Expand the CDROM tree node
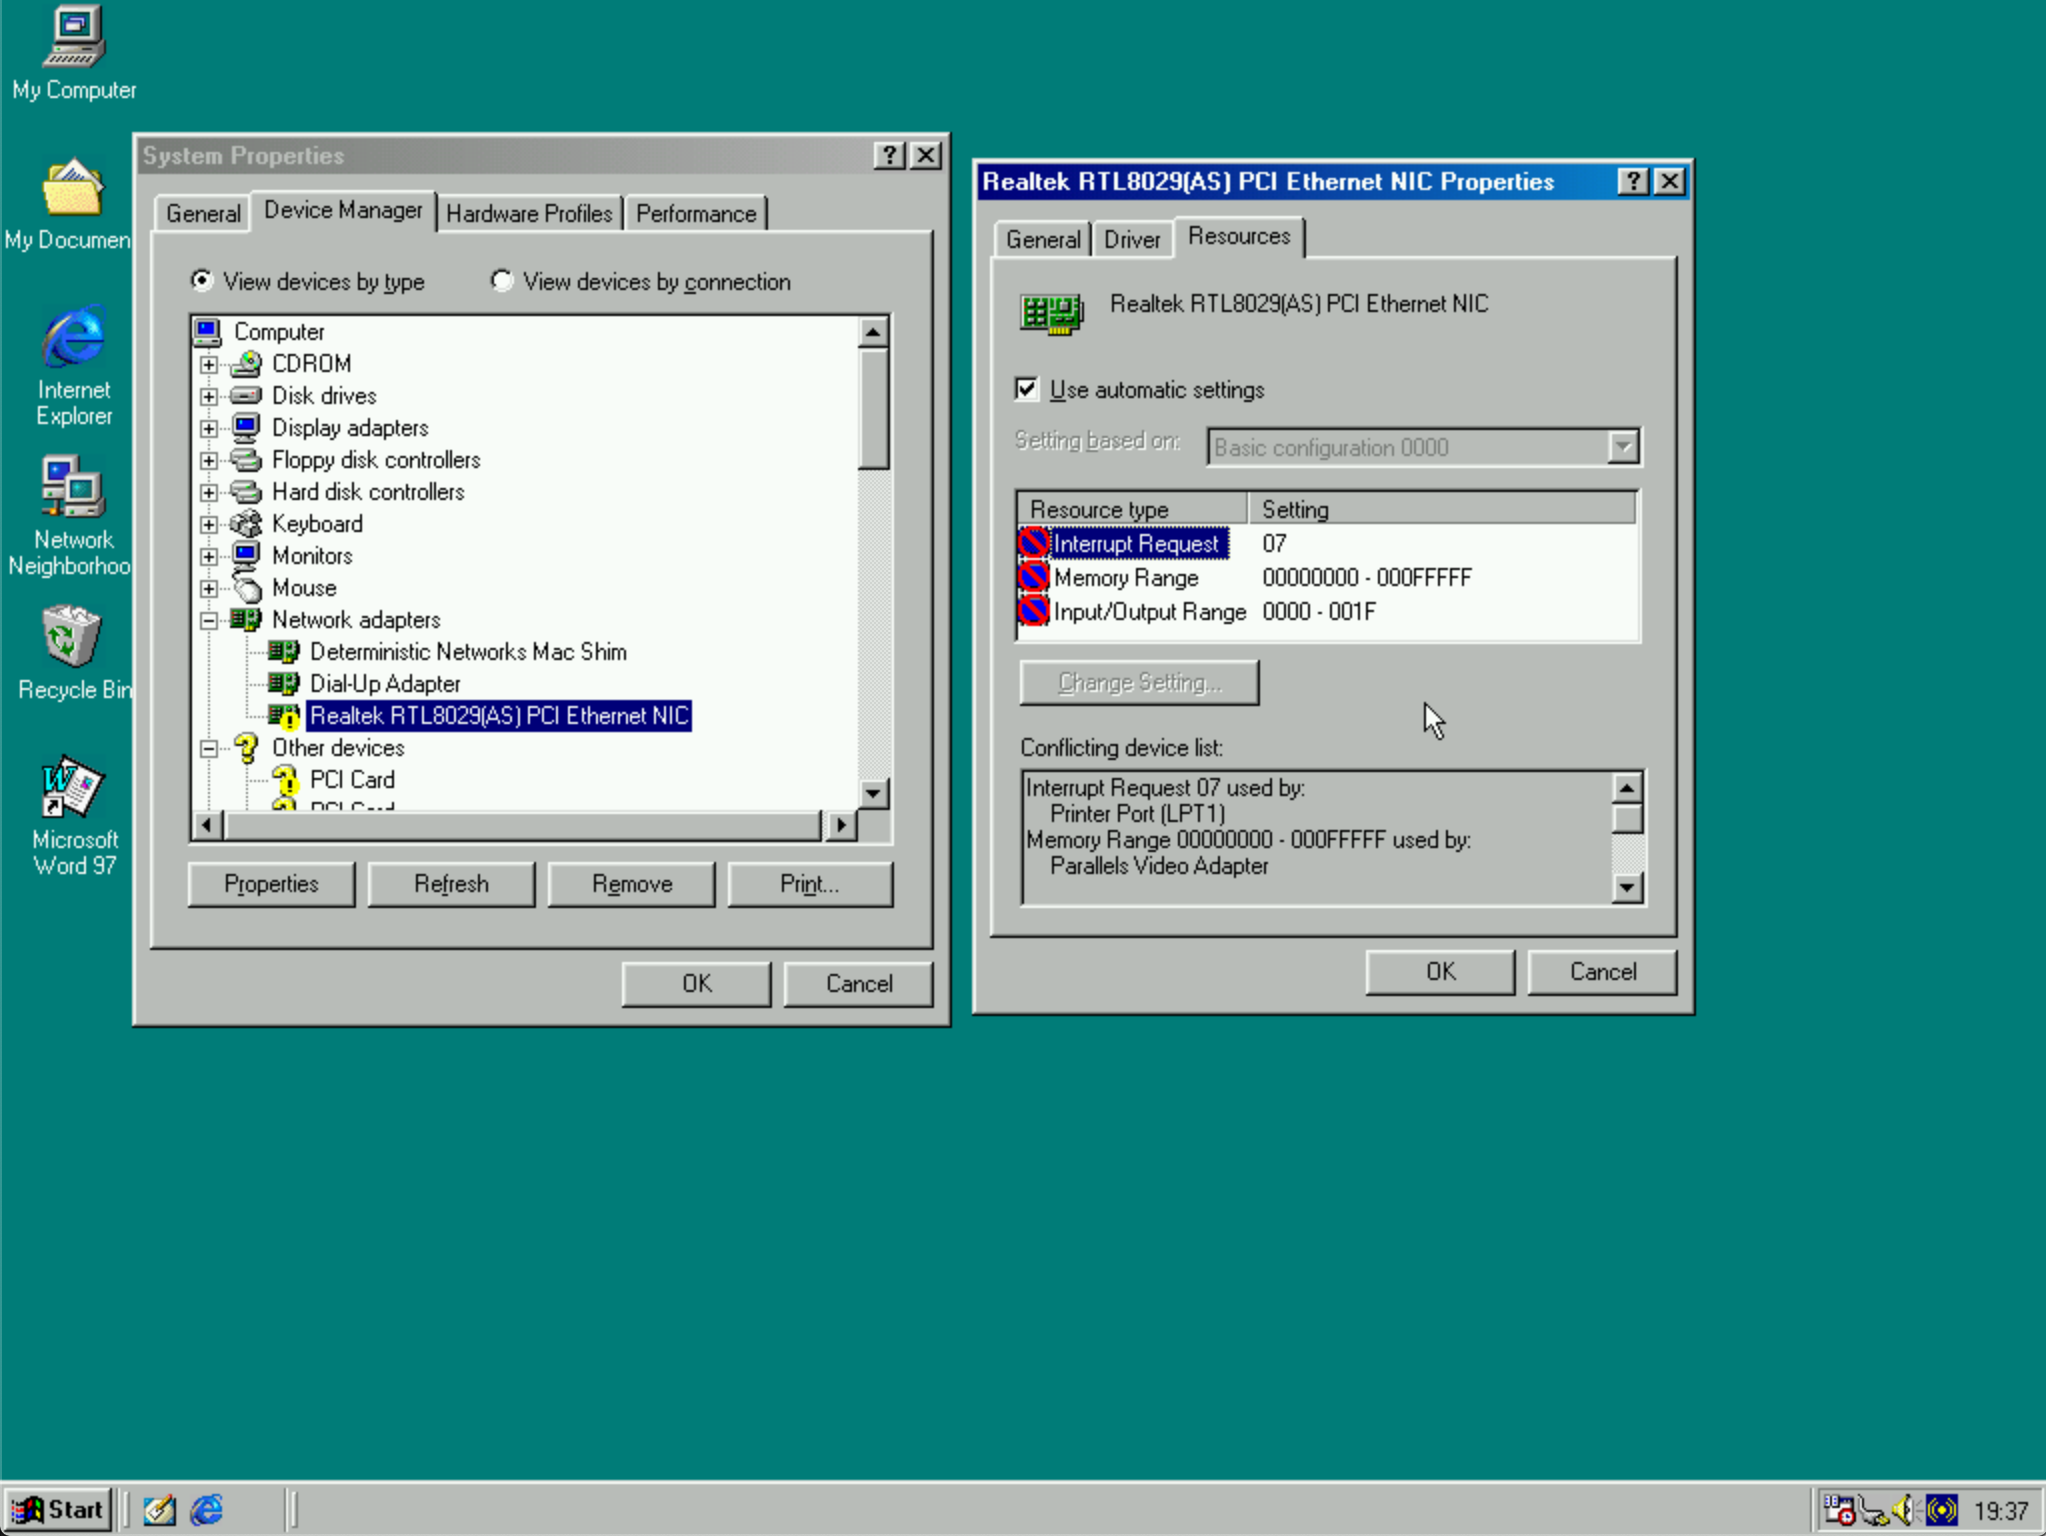The width and height of the screenshot is (2046, 1536). [208, 364]
